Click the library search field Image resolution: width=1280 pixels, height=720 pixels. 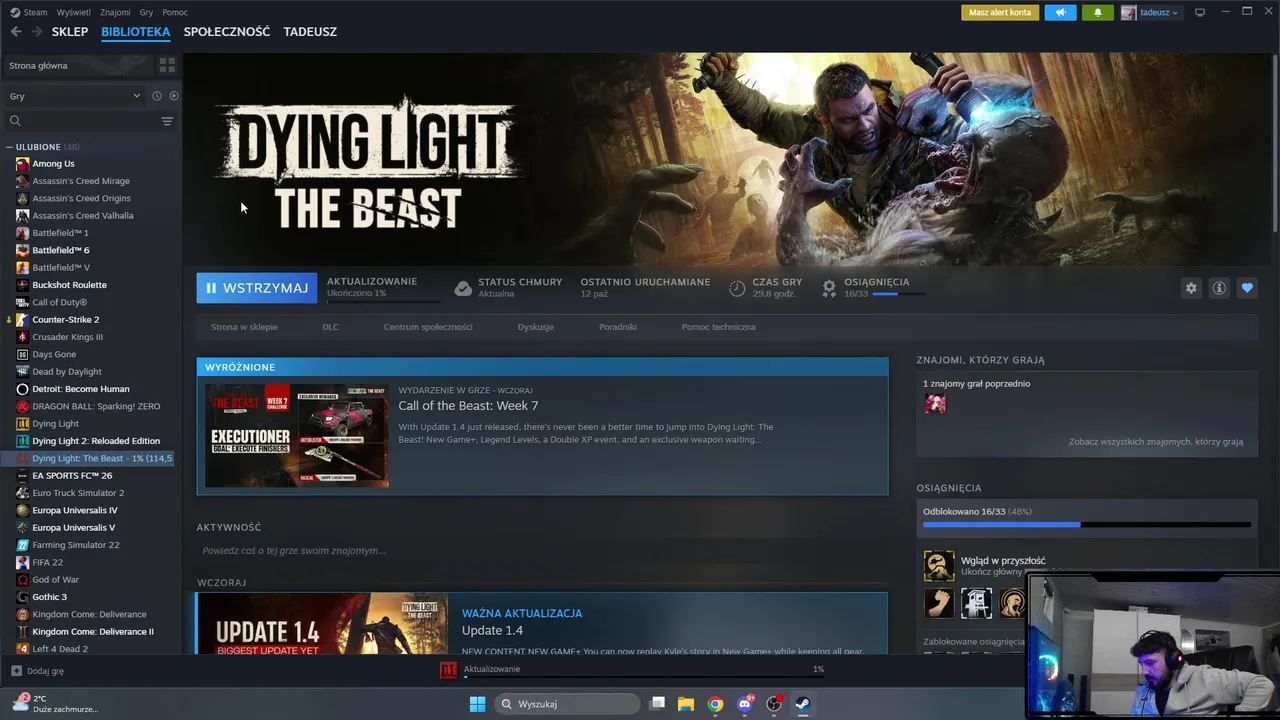tap(80, 121)
